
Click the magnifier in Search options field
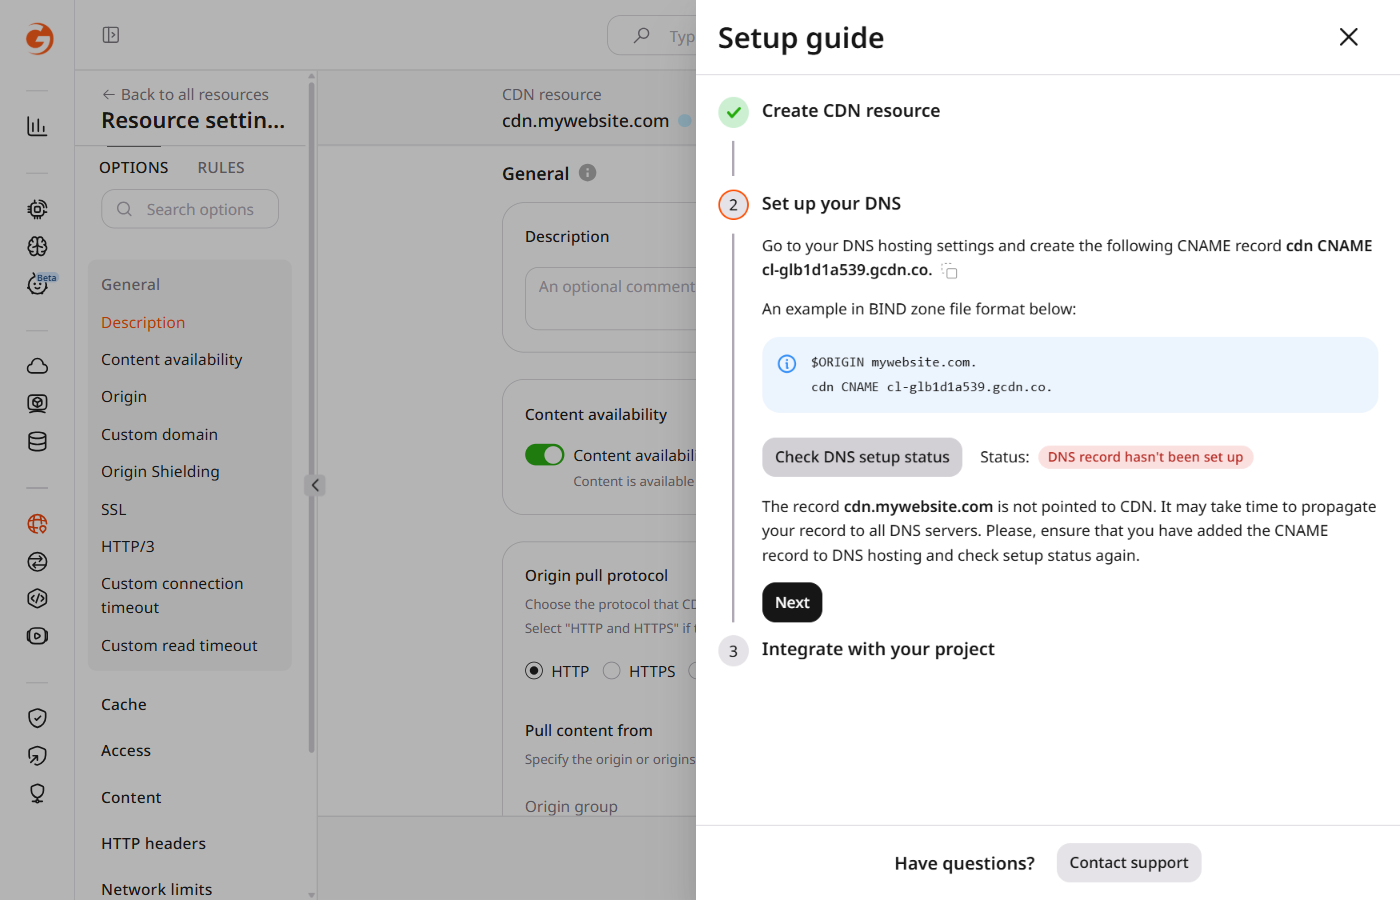tap(124, 209)
